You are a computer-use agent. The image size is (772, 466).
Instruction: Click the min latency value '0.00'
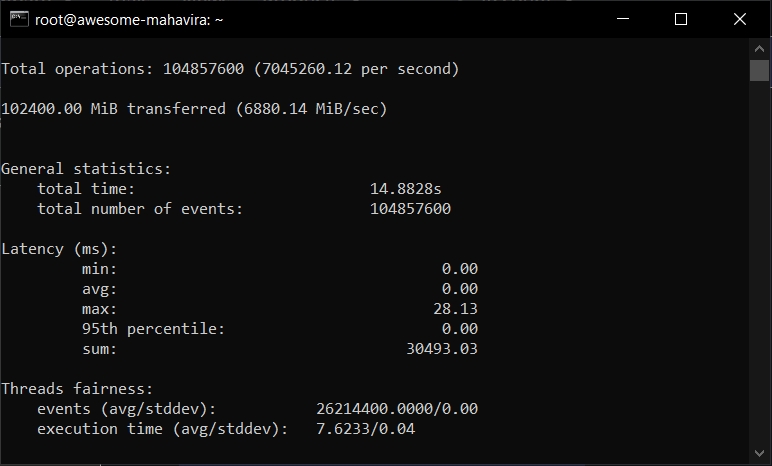point(460,269)
